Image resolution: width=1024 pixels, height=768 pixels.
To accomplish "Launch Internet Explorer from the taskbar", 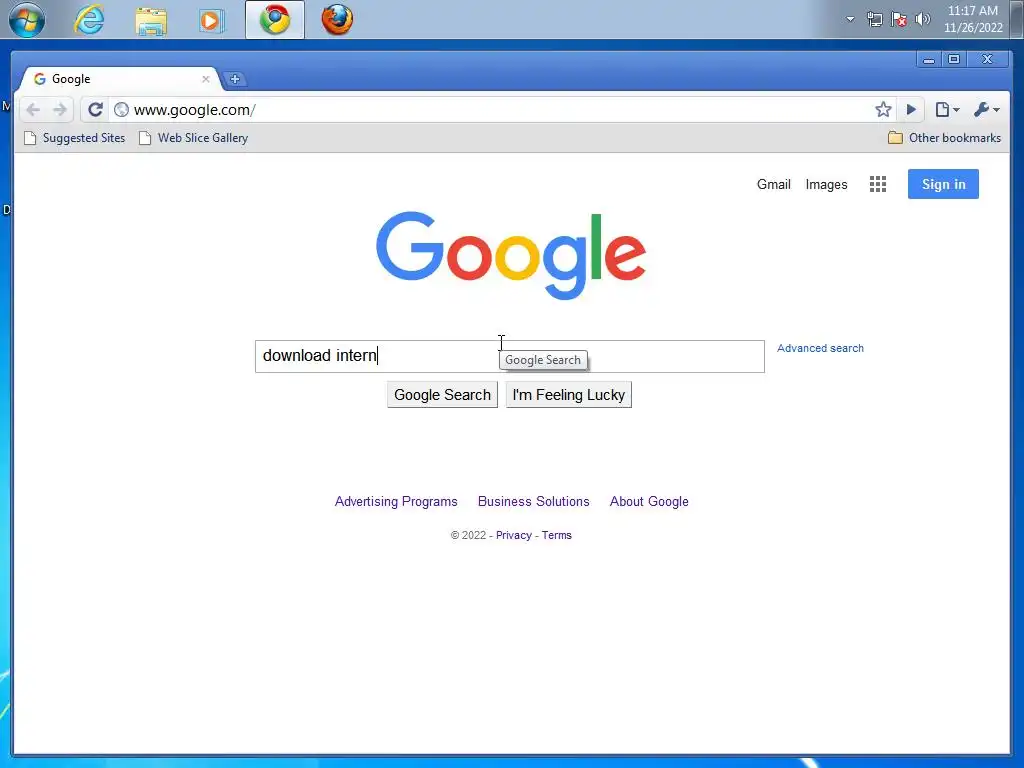I will [x=89, y=20].
